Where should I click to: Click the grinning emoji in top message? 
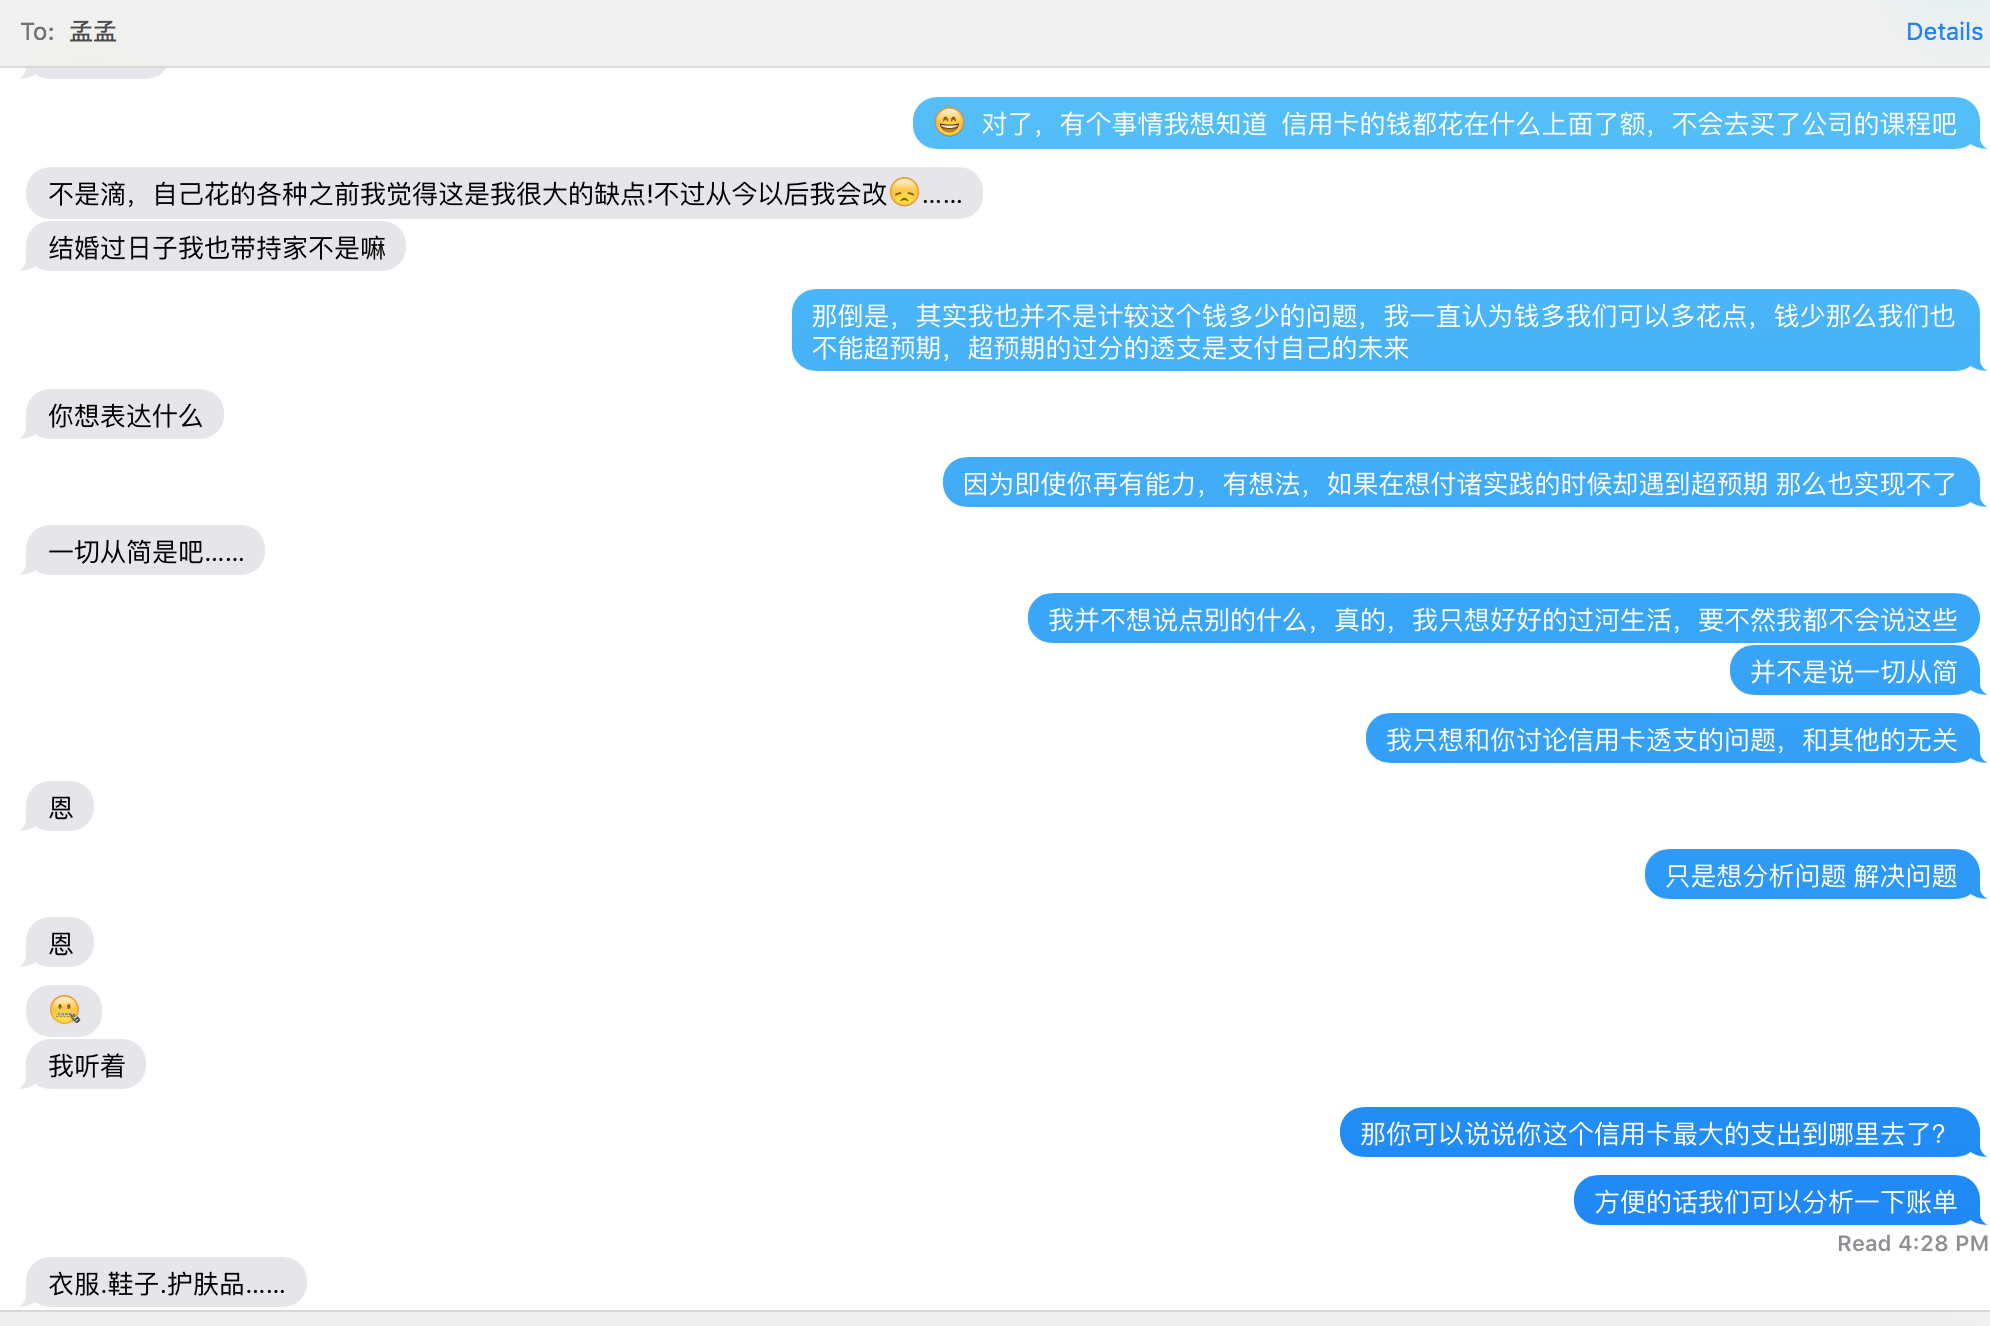click(949, 122)
